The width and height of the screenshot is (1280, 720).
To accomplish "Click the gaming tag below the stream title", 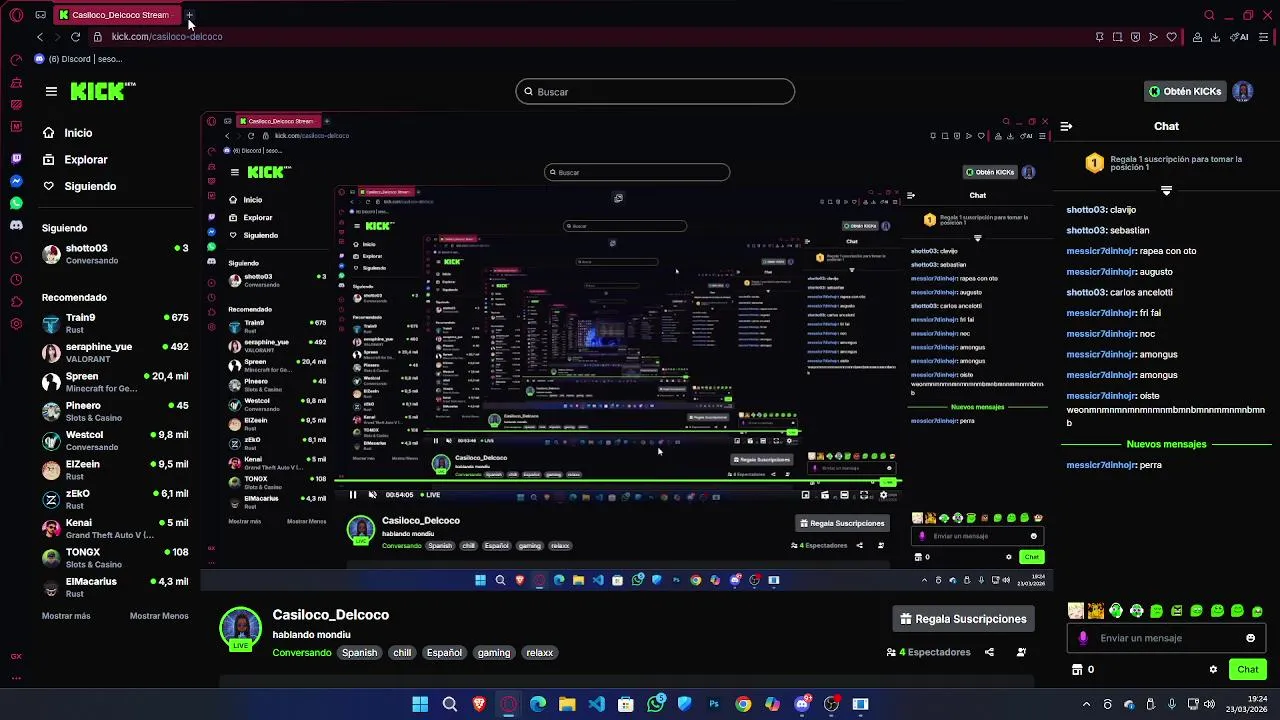I will pos(494,653).
